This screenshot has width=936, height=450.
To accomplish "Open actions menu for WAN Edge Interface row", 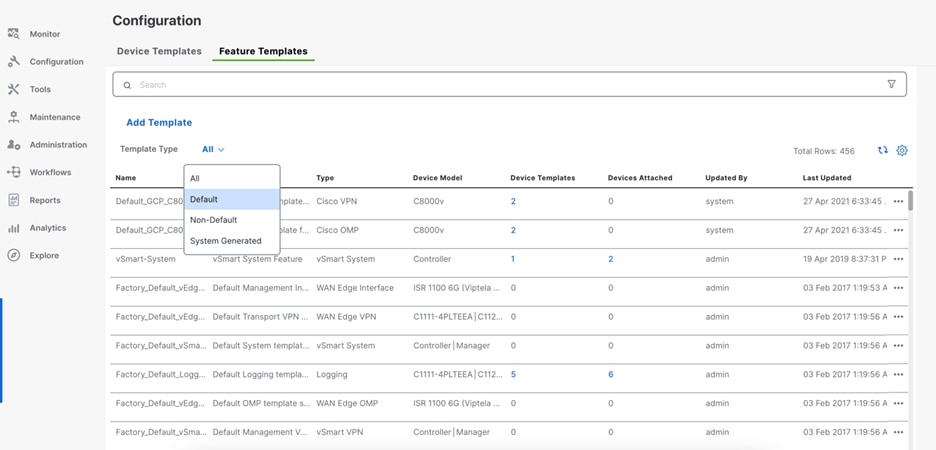I will 898,288.
